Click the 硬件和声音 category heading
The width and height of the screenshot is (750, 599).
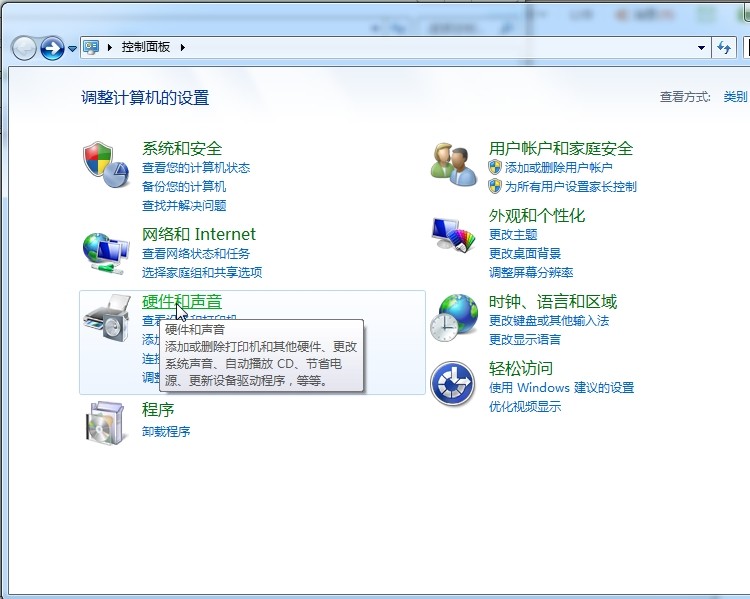tap(182, 301)
